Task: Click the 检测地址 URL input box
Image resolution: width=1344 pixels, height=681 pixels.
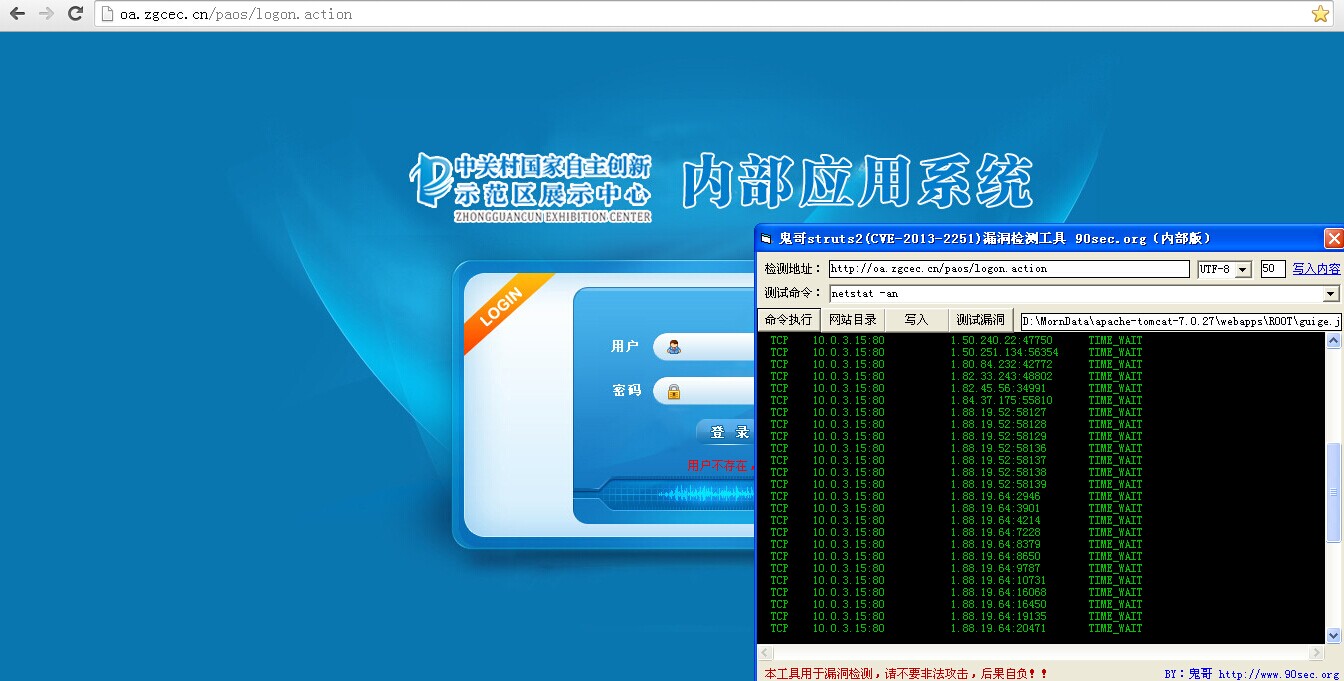Action: 1009,268
